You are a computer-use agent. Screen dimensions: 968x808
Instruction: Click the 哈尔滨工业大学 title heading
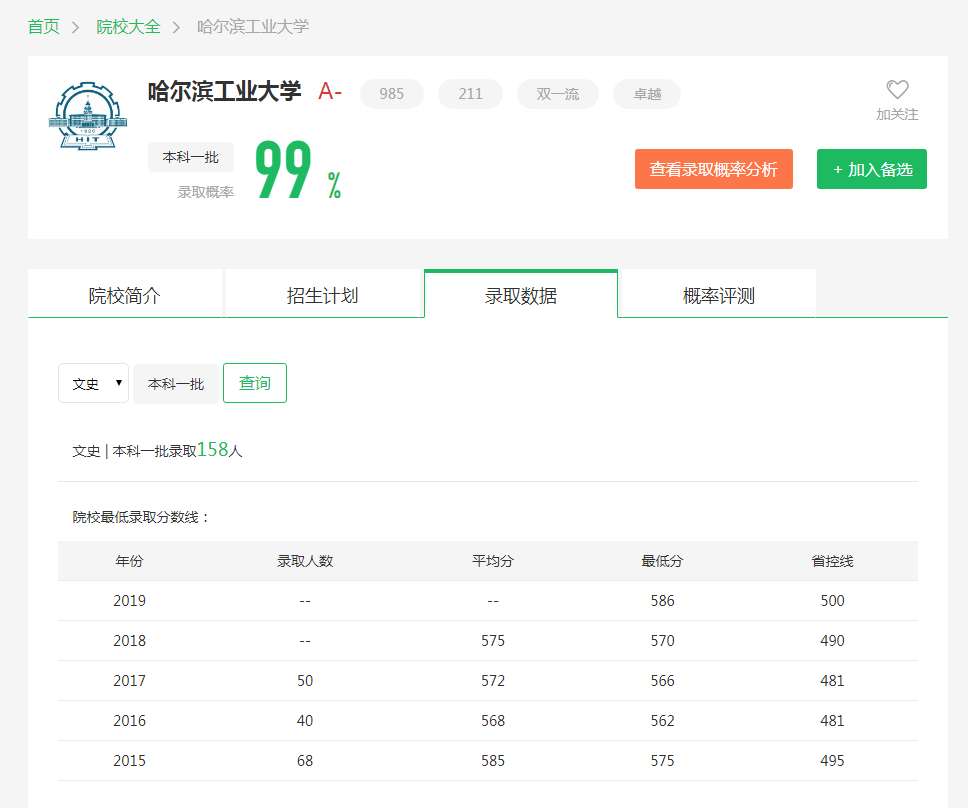(x=224, y=91)
